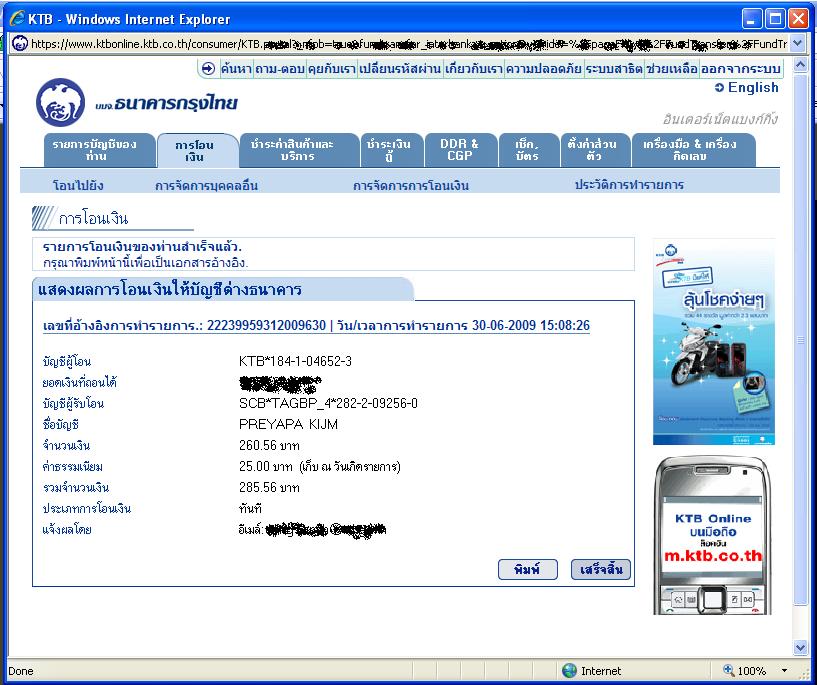Choose โอนไปยัง in the submenu
The height and width of the screenshot is (685, 817).
click(x=78, y=185)
